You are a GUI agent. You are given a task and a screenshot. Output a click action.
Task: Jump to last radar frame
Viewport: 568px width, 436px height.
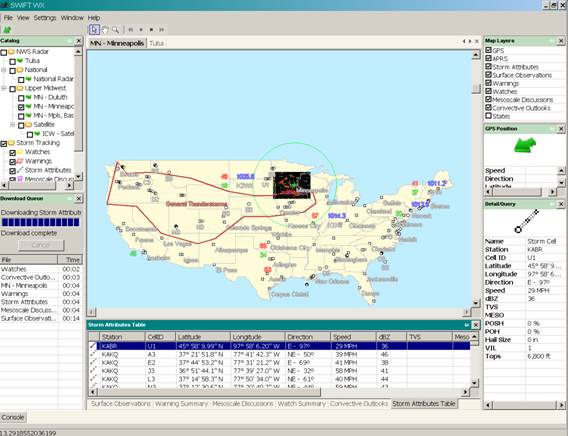pos(162,30)
